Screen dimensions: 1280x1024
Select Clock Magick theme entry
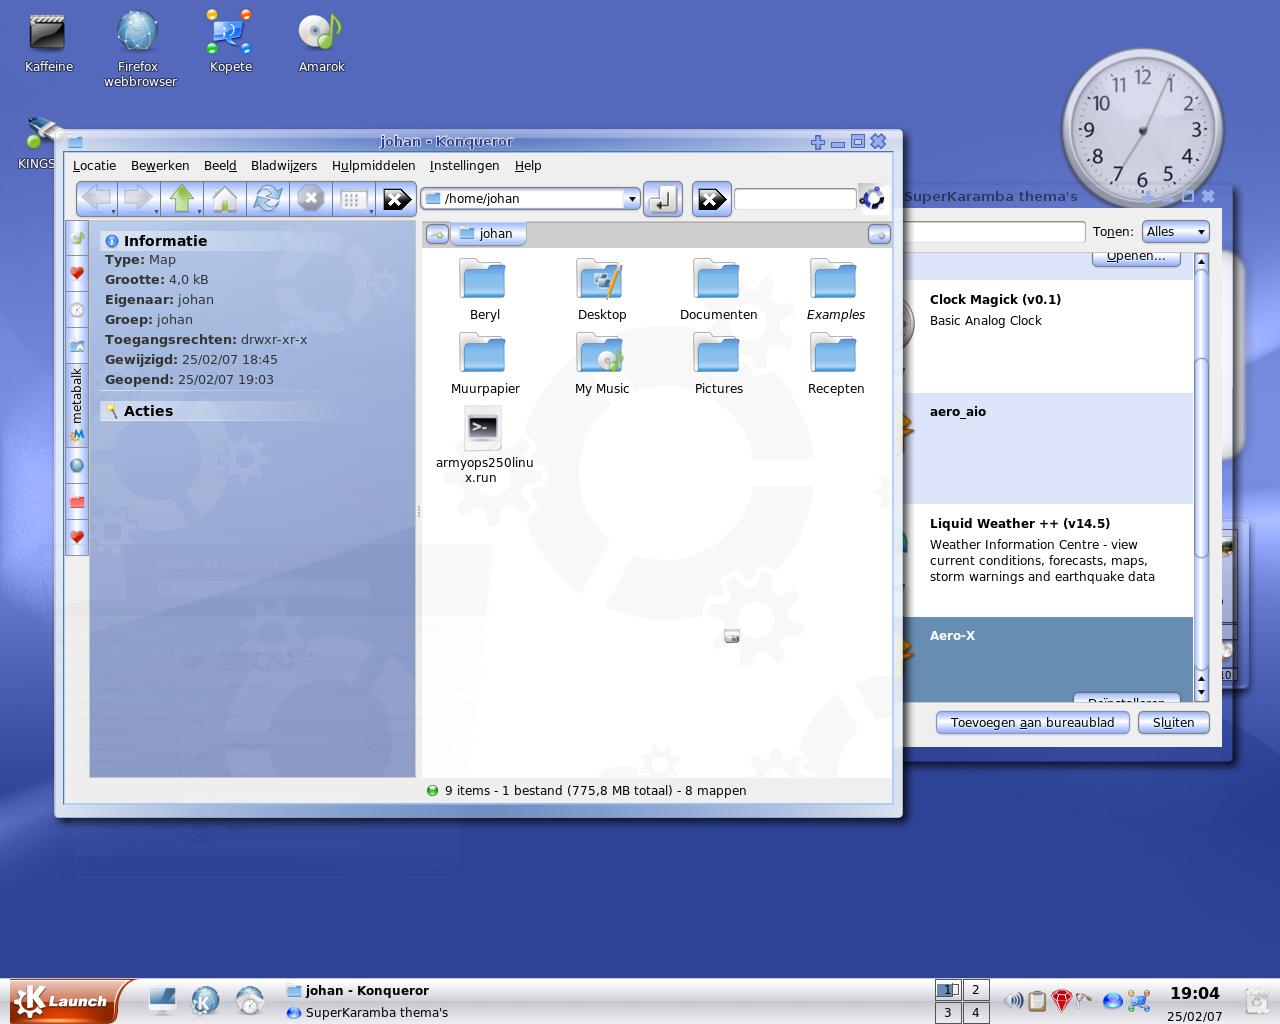pyautogui.click(x=1047, y=336)
